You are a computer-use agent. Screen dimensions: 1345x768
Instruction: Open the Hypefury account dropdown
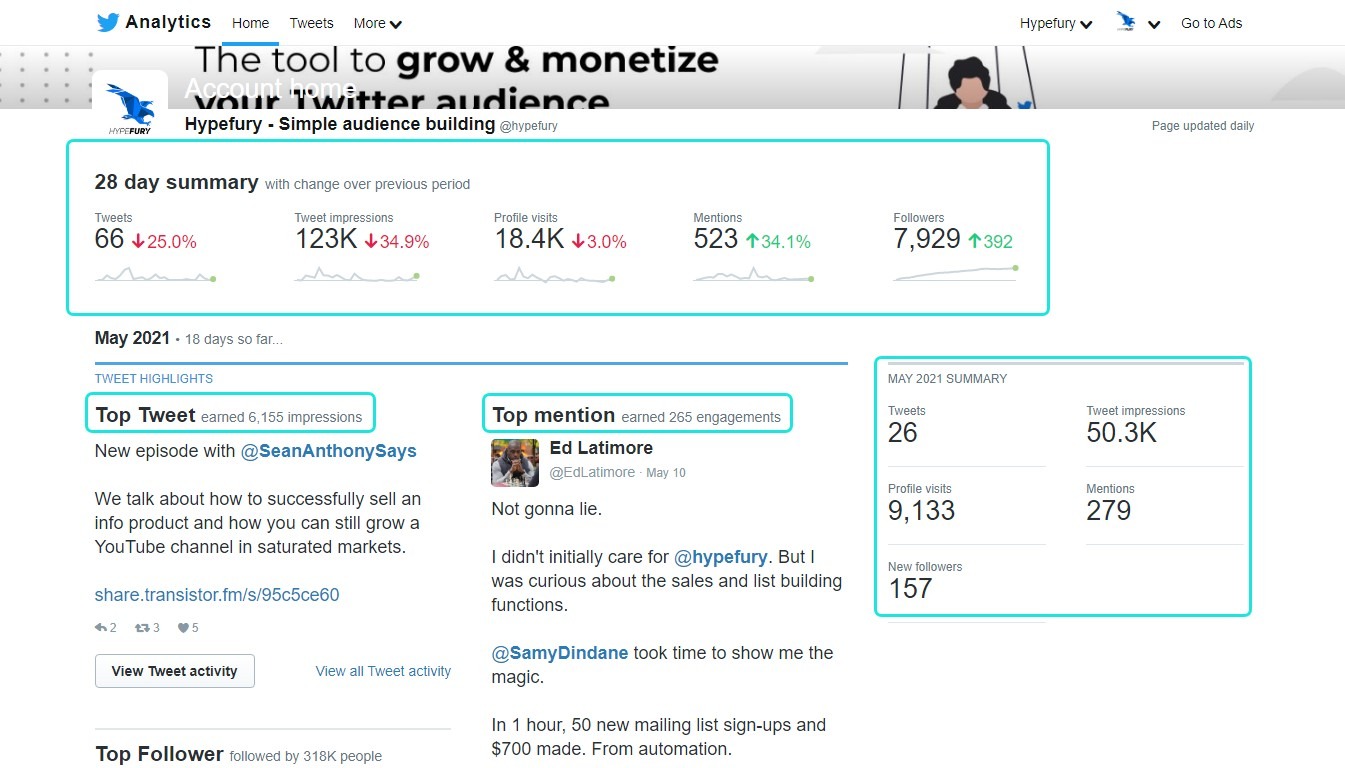[x=1056, y=21]
